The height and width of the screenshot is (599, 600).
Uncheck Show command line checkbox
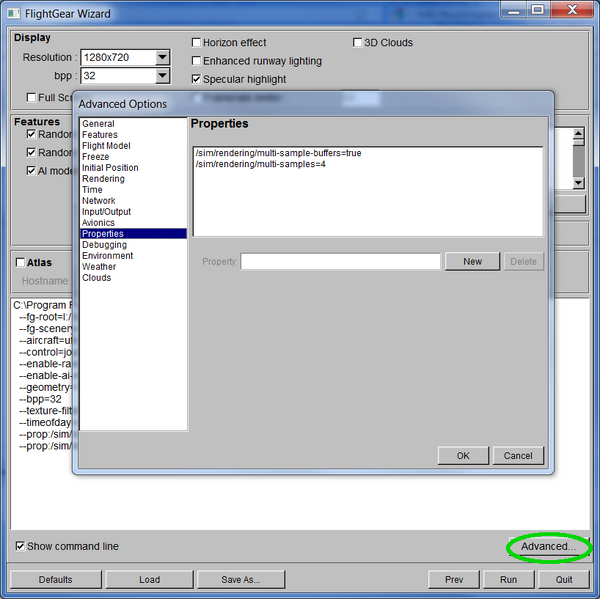[x=20, y=546]
